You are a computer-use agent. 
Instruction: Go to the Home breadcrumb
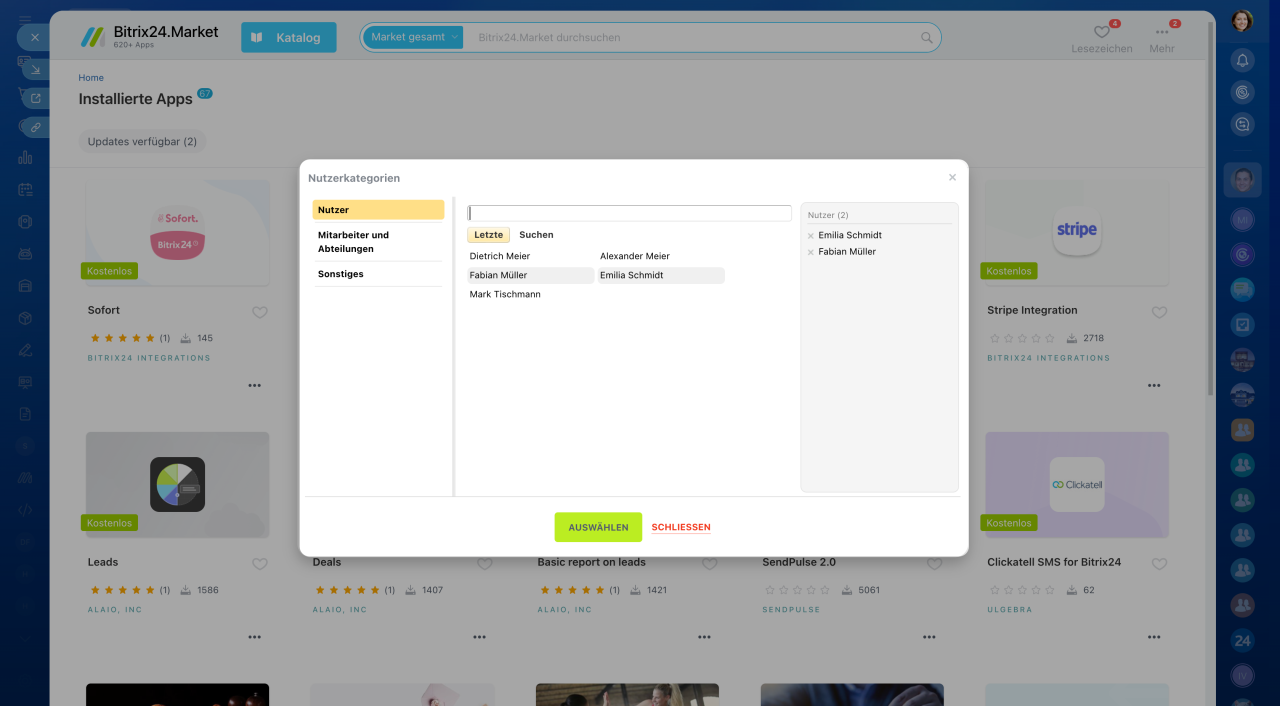point(91,78)
